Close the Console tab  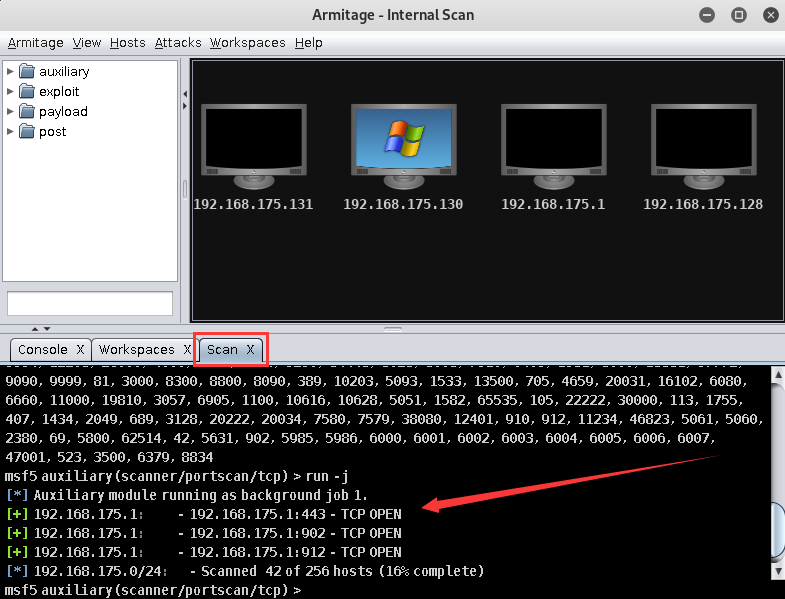(80, 350)
